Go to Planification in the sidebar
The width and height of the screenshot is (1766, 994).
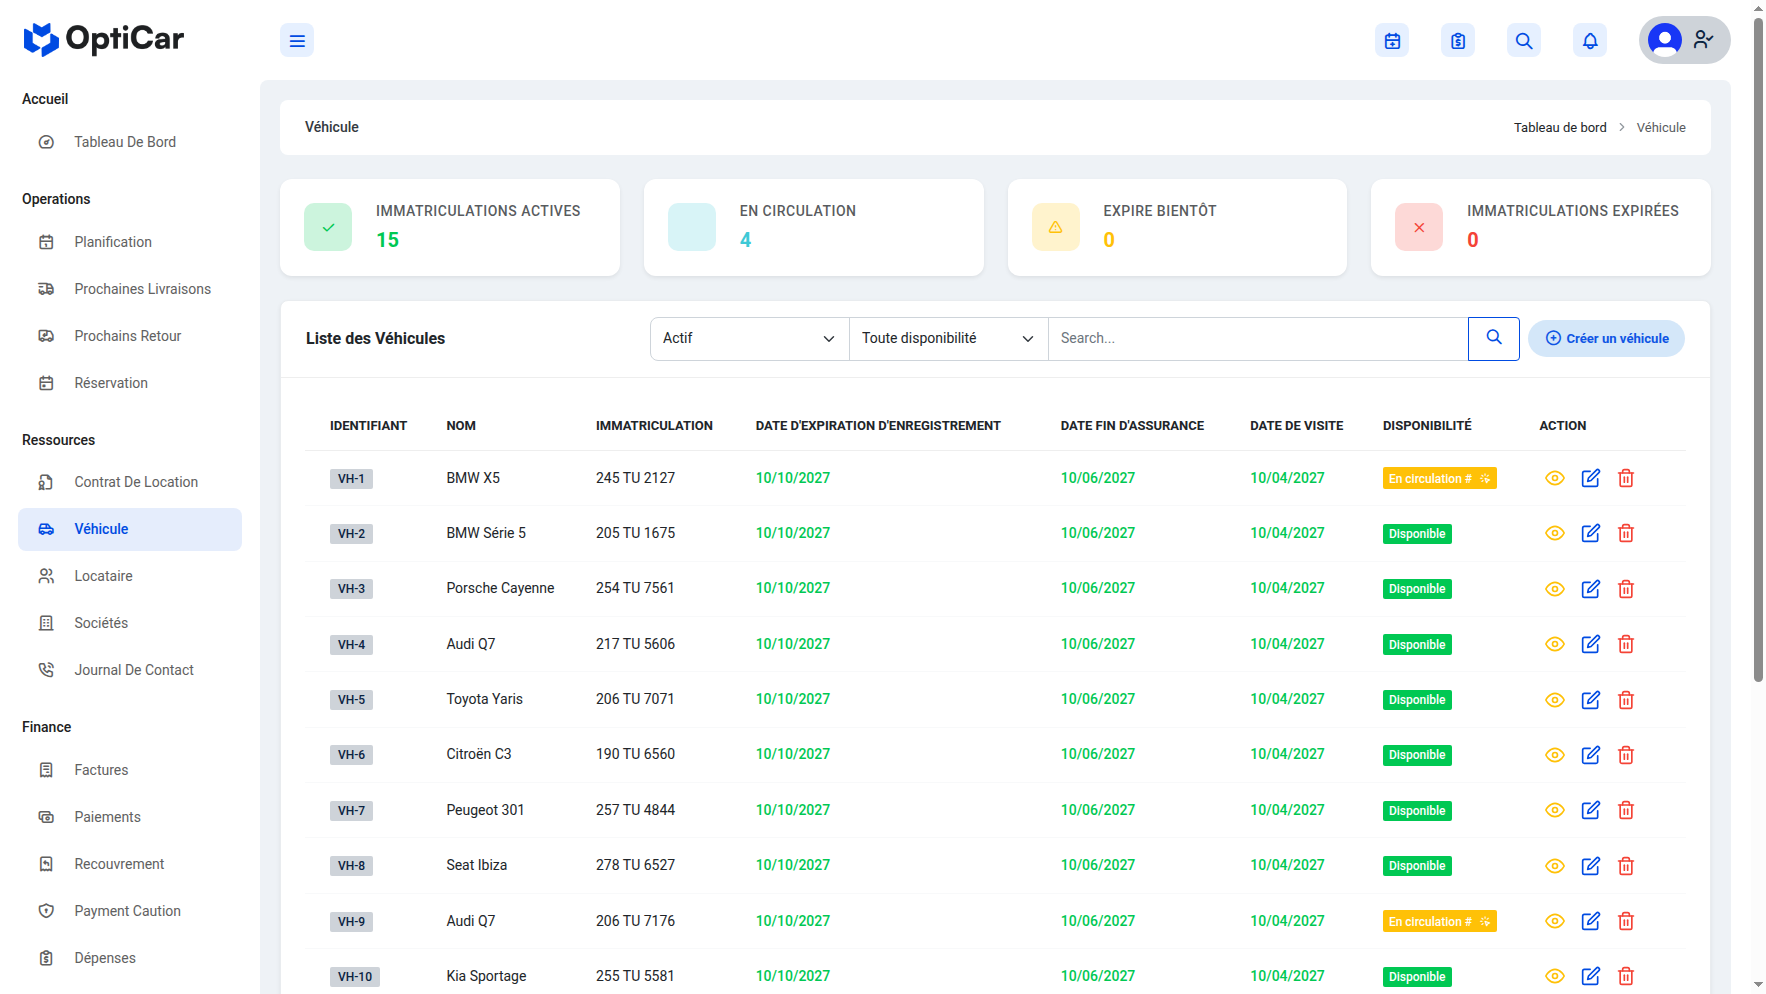[130, 242]
